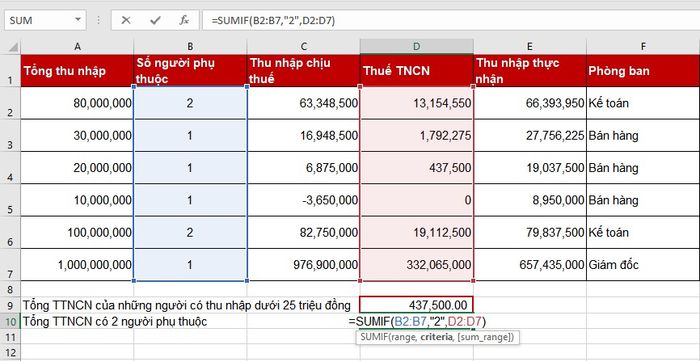Select 'Kế toán' cell in row 2

pos(643,103)
